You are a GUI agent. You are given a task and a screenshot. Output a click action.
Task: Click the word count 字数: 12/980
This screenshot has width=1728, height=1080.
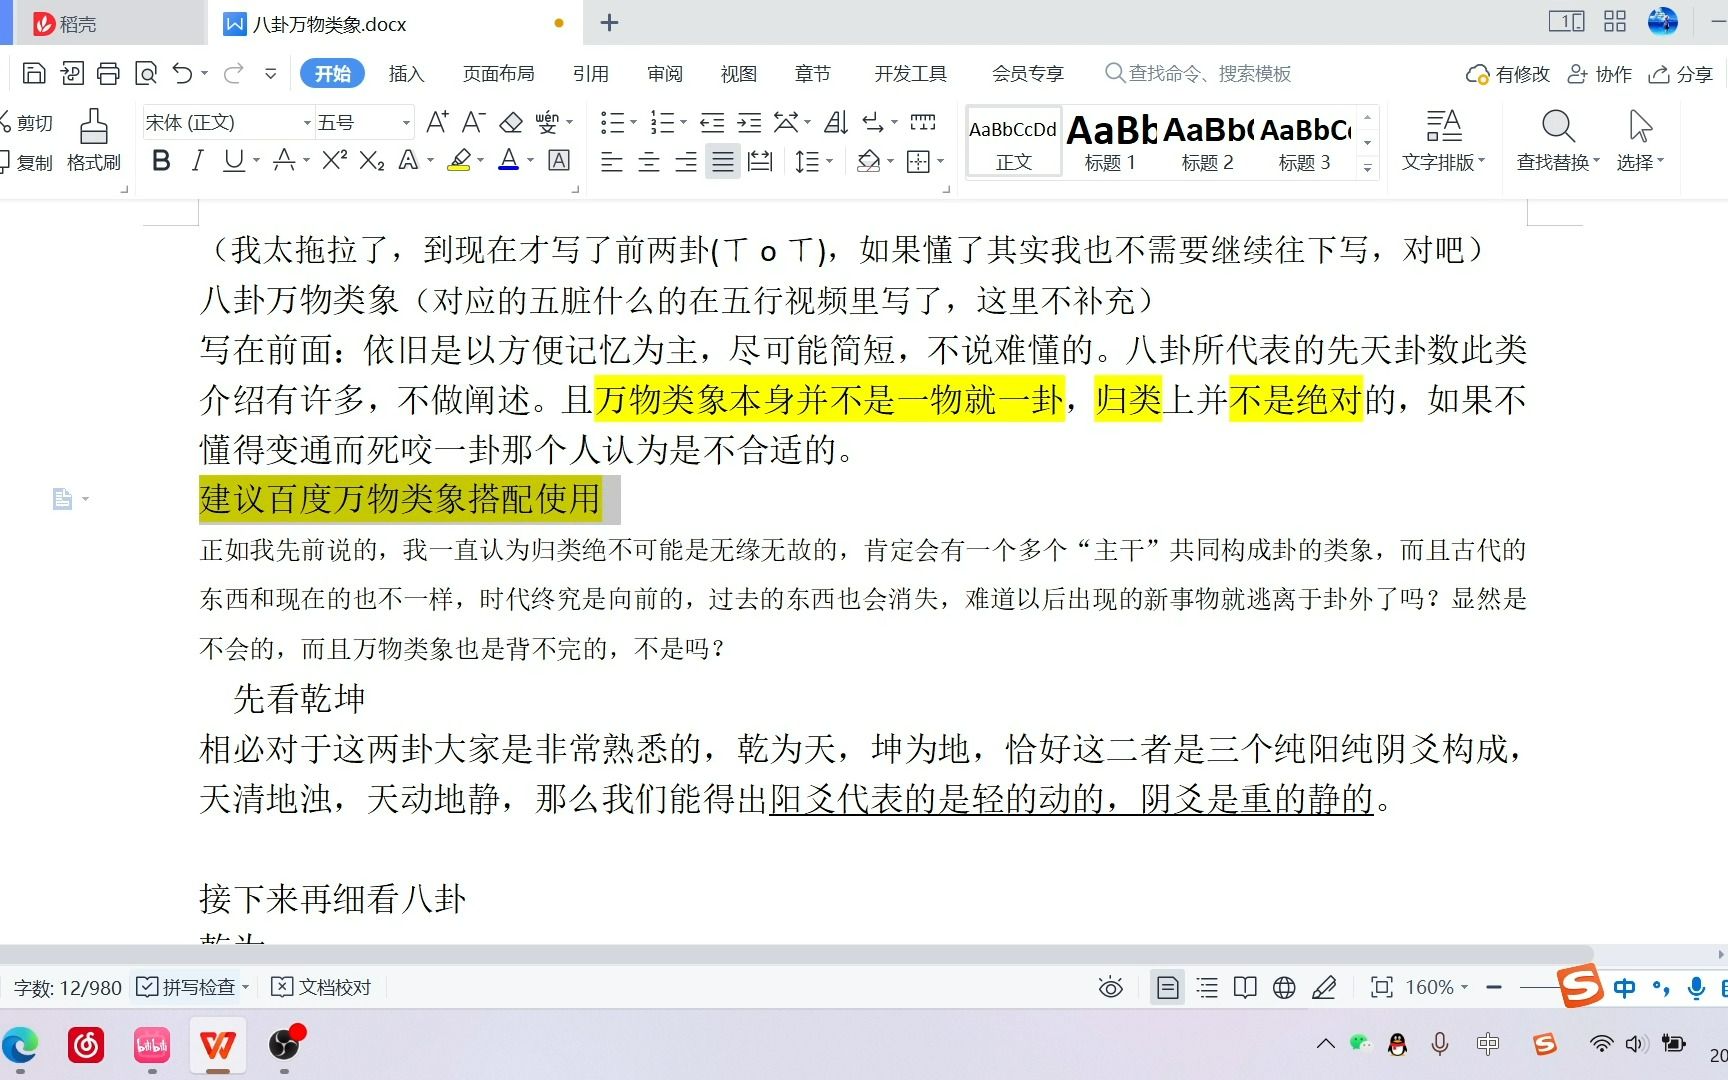coord(68,988)
